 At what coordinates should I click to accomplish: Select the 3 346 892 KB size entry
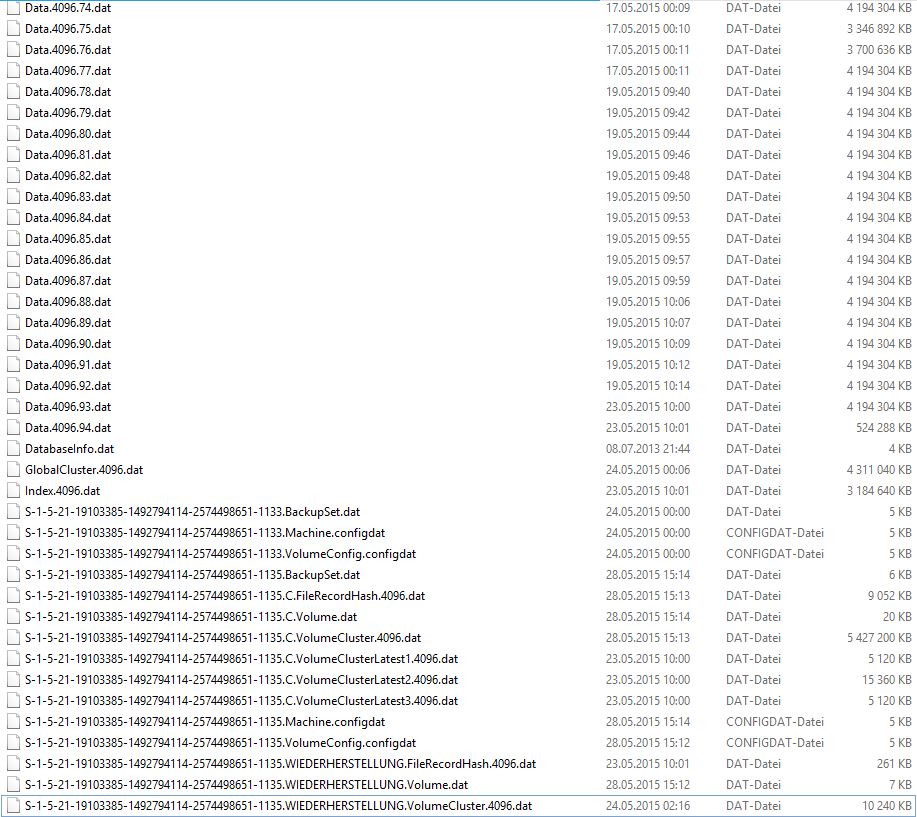click(x=878, y=29)
